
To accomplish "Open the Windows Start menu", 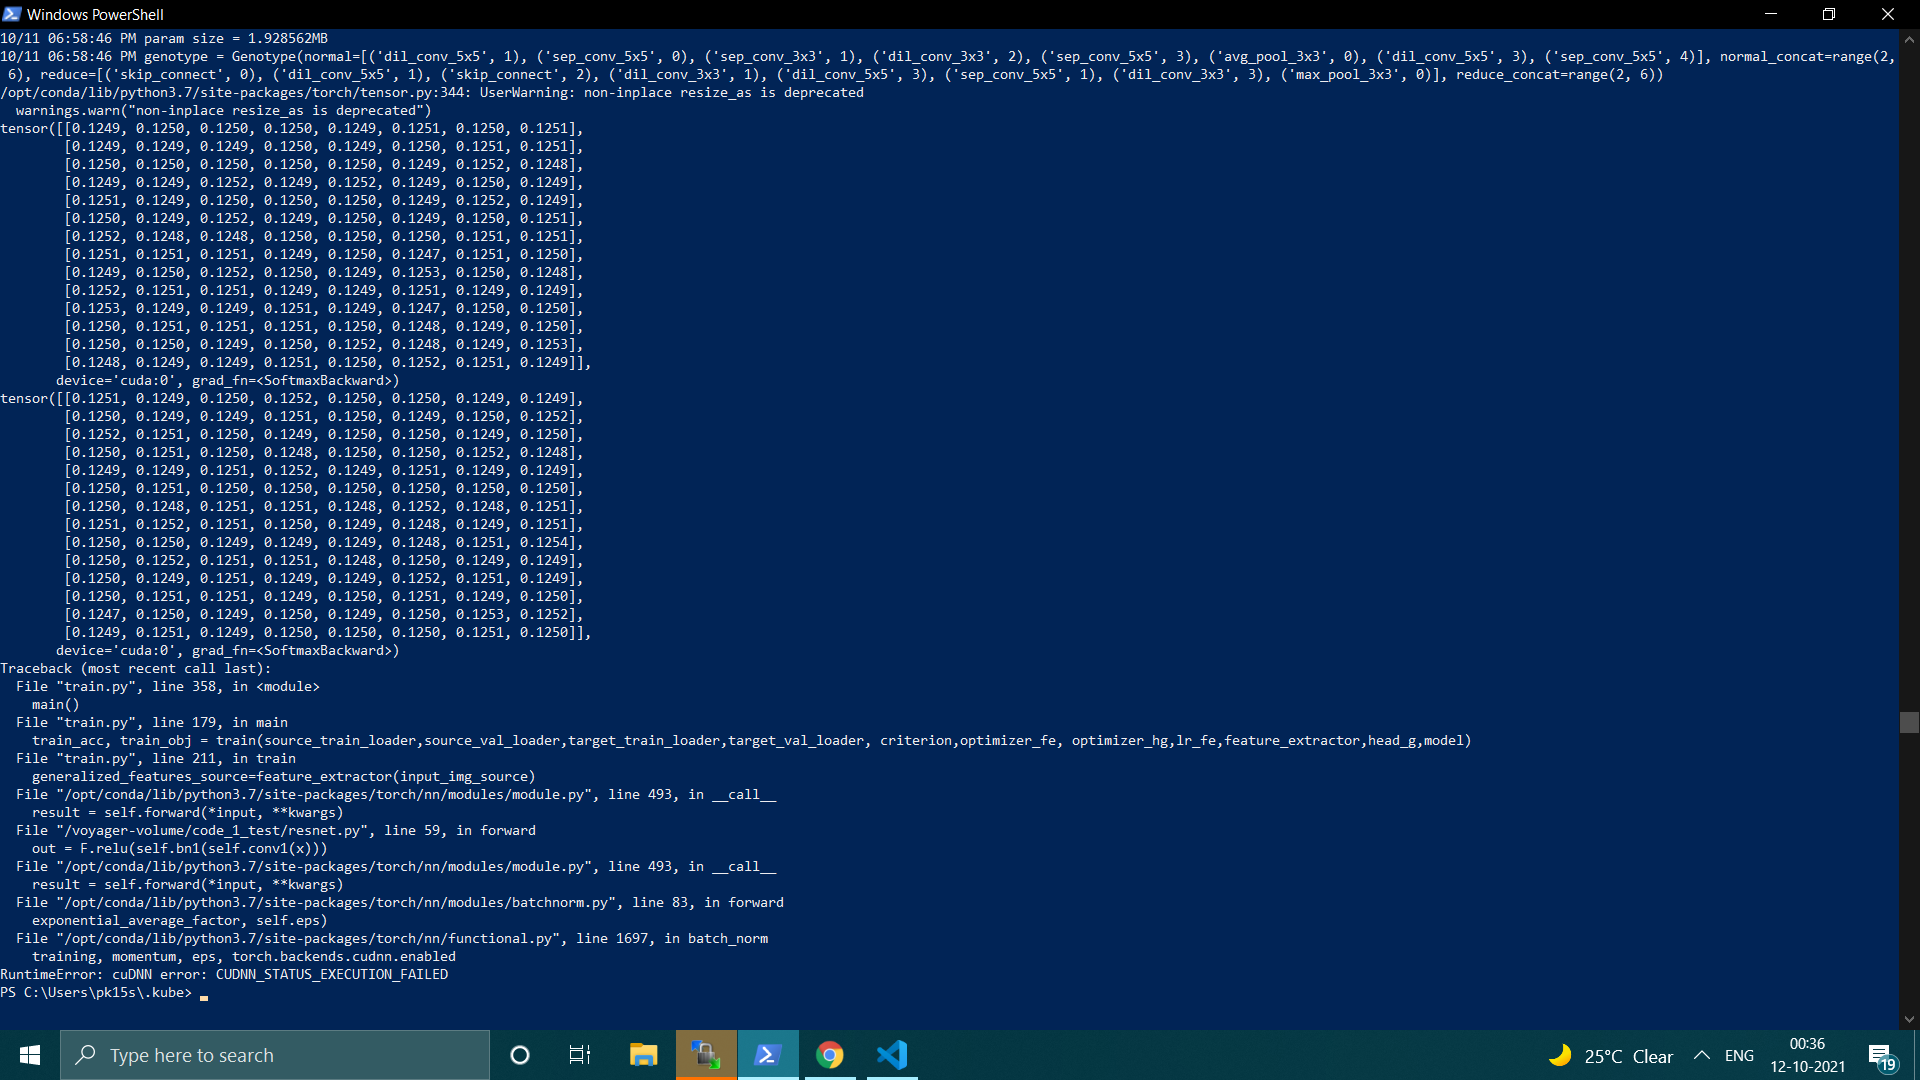I will click(30, 1055).
